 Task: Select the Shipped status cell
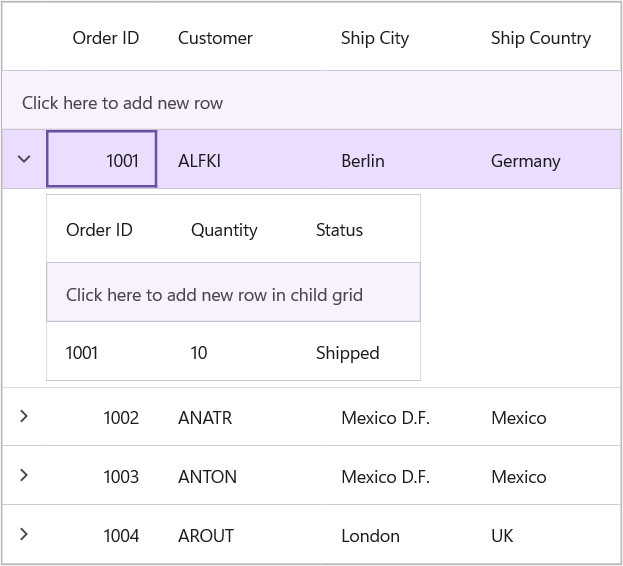[347, 353]
